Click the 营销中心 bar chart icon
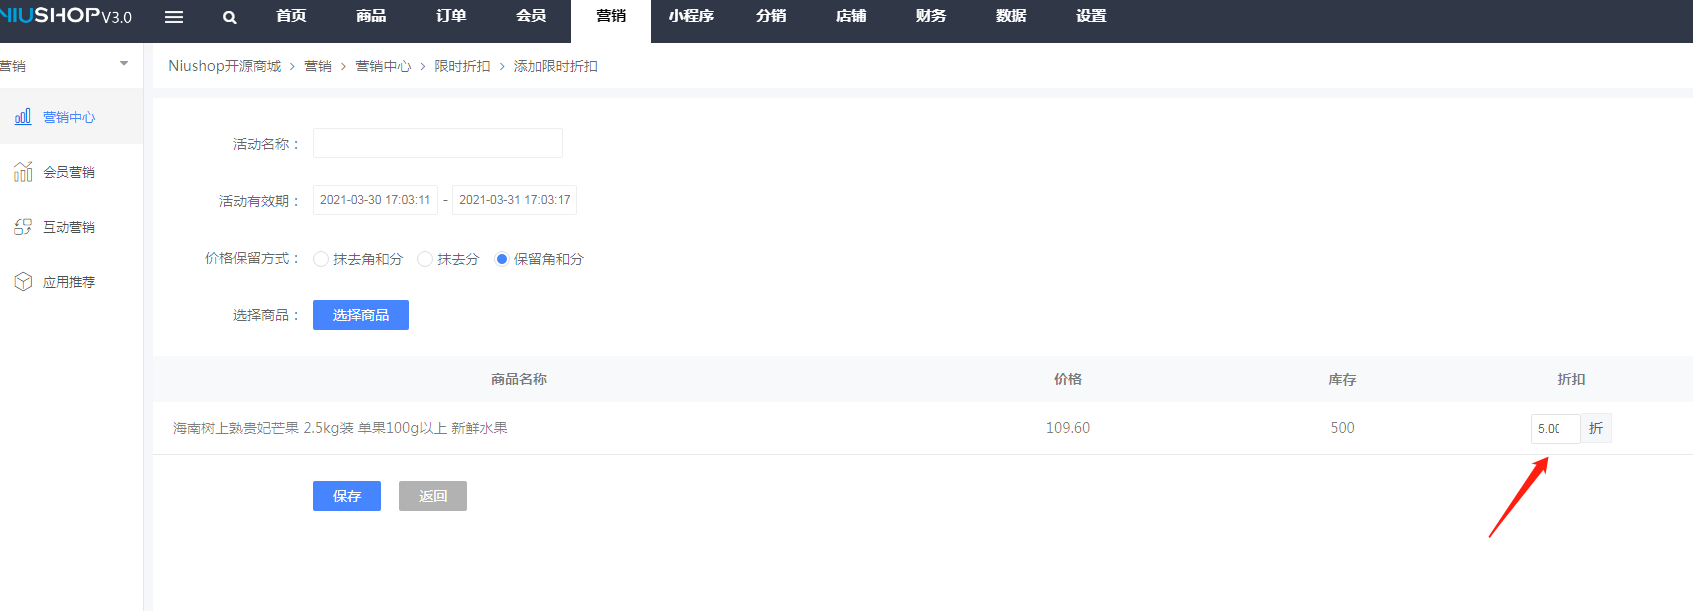1693x611 pixels. click(x=23, y=117)
